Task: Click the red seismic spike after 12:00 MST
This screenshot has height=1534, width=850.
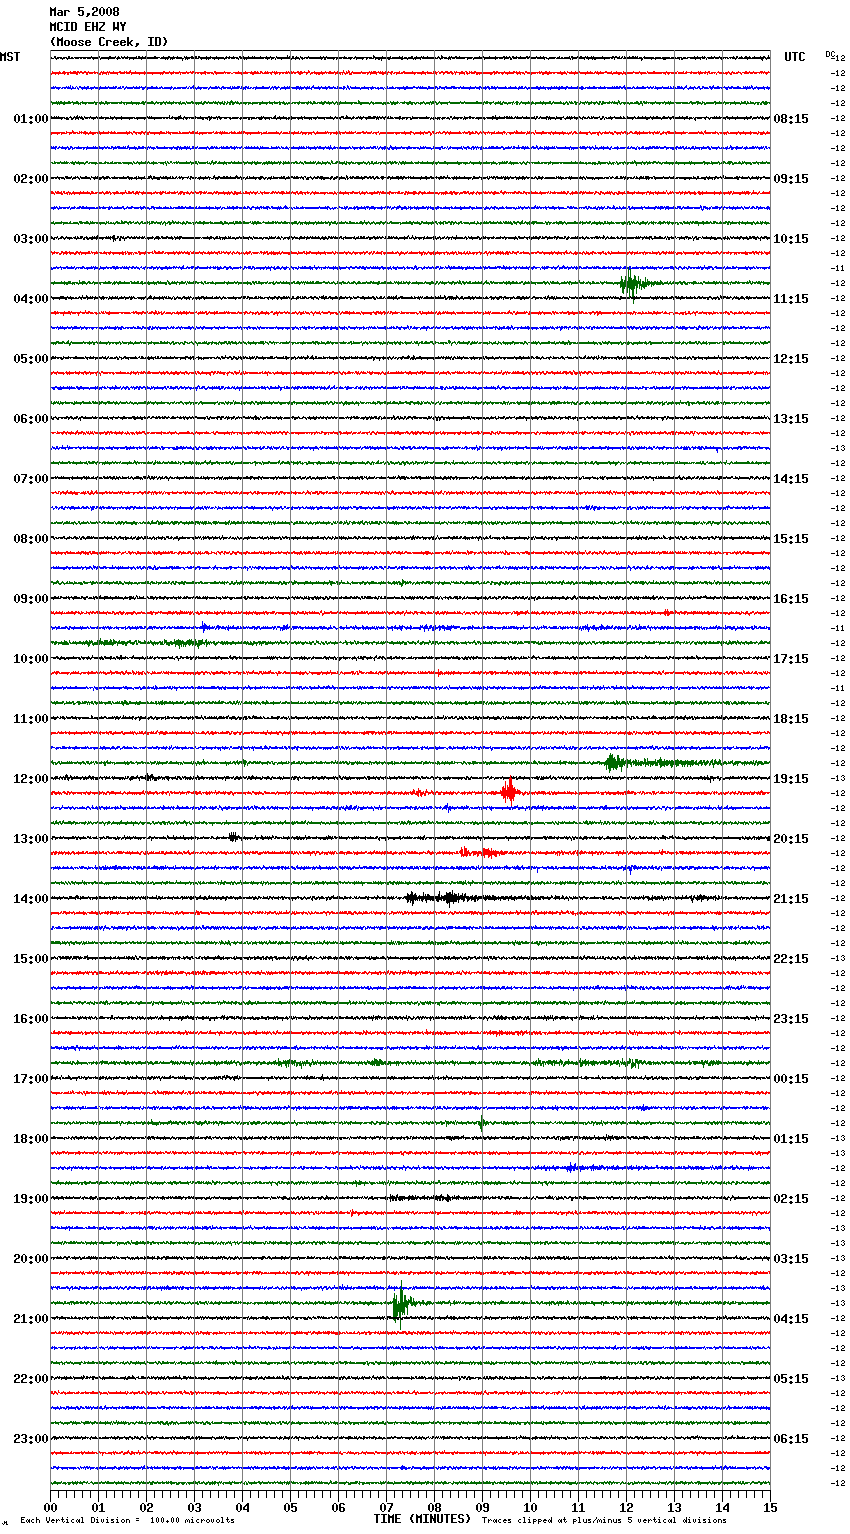Action: [509, 793]
